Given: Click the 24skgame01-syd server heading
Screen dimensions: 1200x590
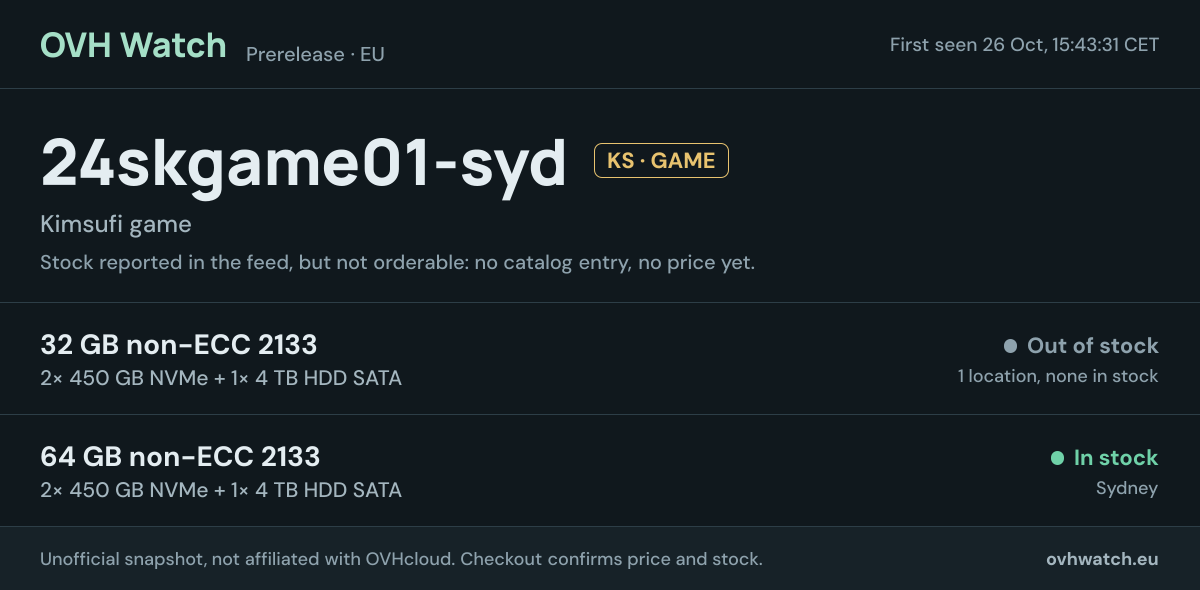Looking at the screenshot, I should 303,162.
